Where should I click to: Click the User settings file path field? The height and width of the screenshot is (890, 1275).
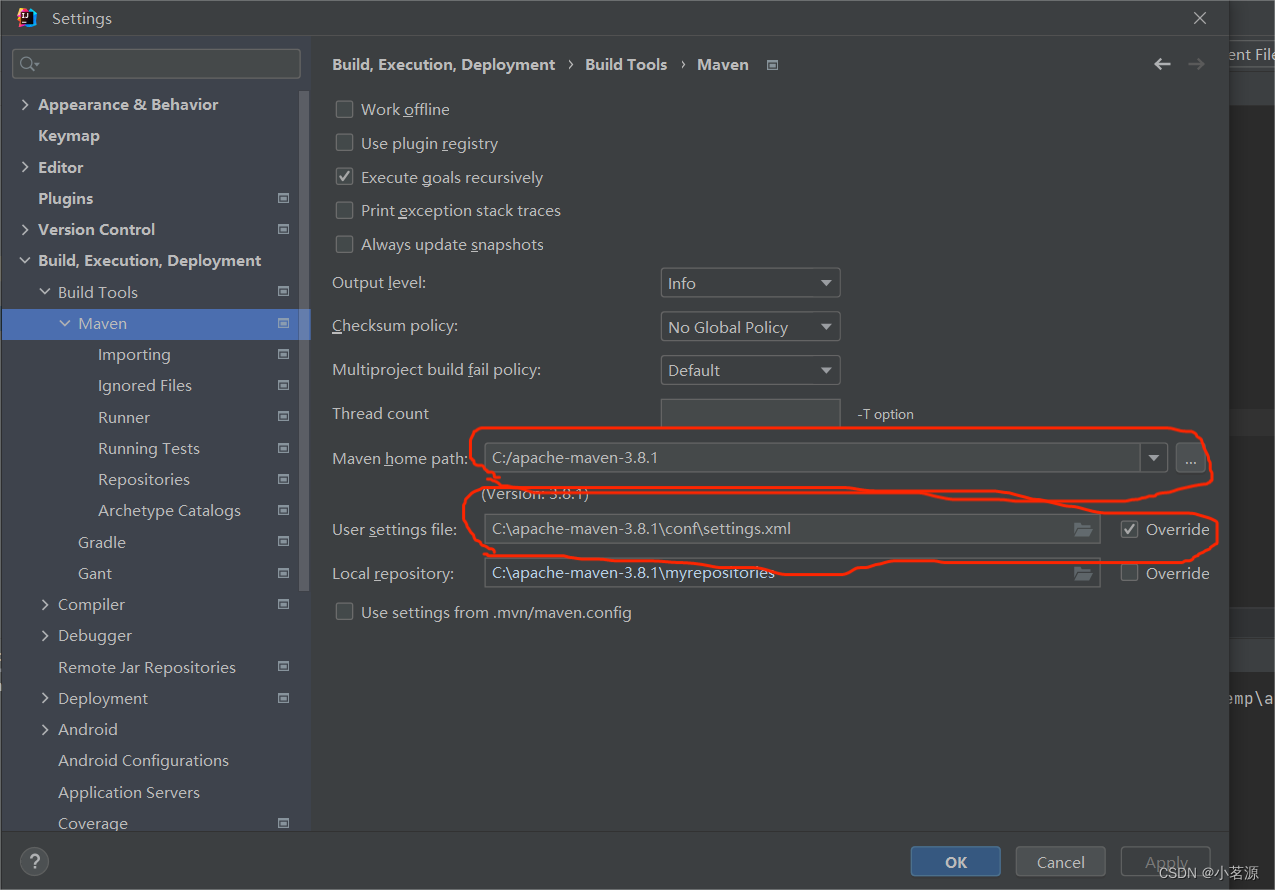click(792, 529)
